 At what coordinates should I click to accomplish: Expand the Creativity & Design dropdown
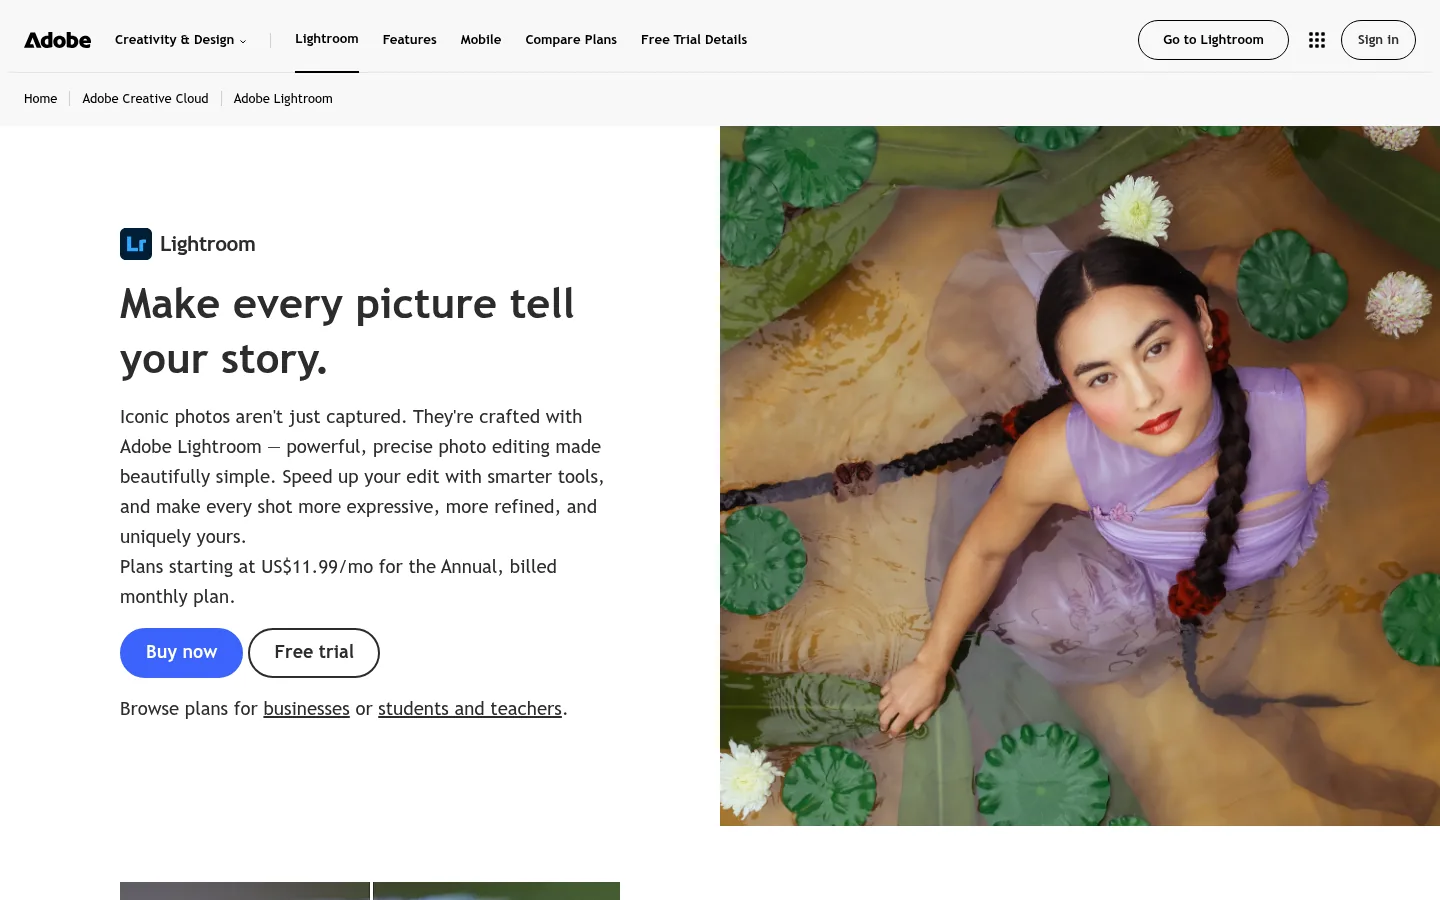(180, 40)
